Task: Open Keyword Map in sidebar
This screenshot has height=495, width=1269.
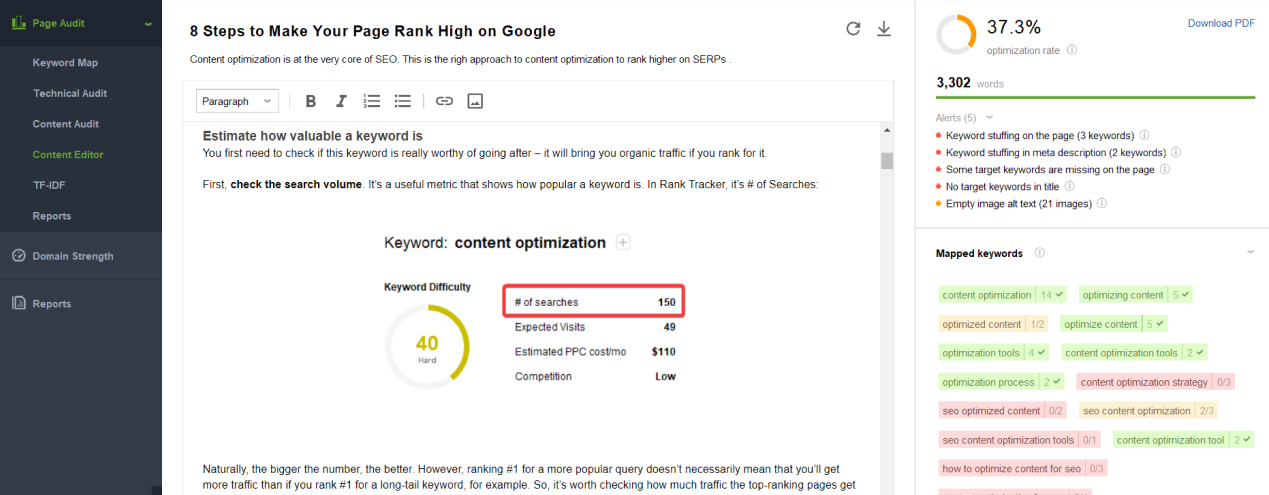Action: coord(65,63)
